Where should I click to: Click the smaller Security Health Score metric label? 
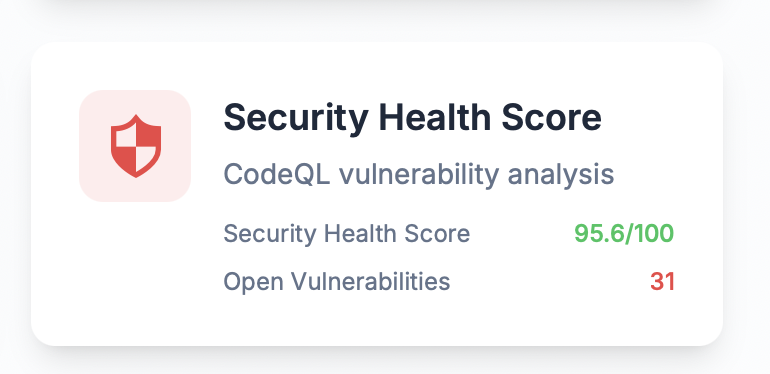[x=347, y=234]
